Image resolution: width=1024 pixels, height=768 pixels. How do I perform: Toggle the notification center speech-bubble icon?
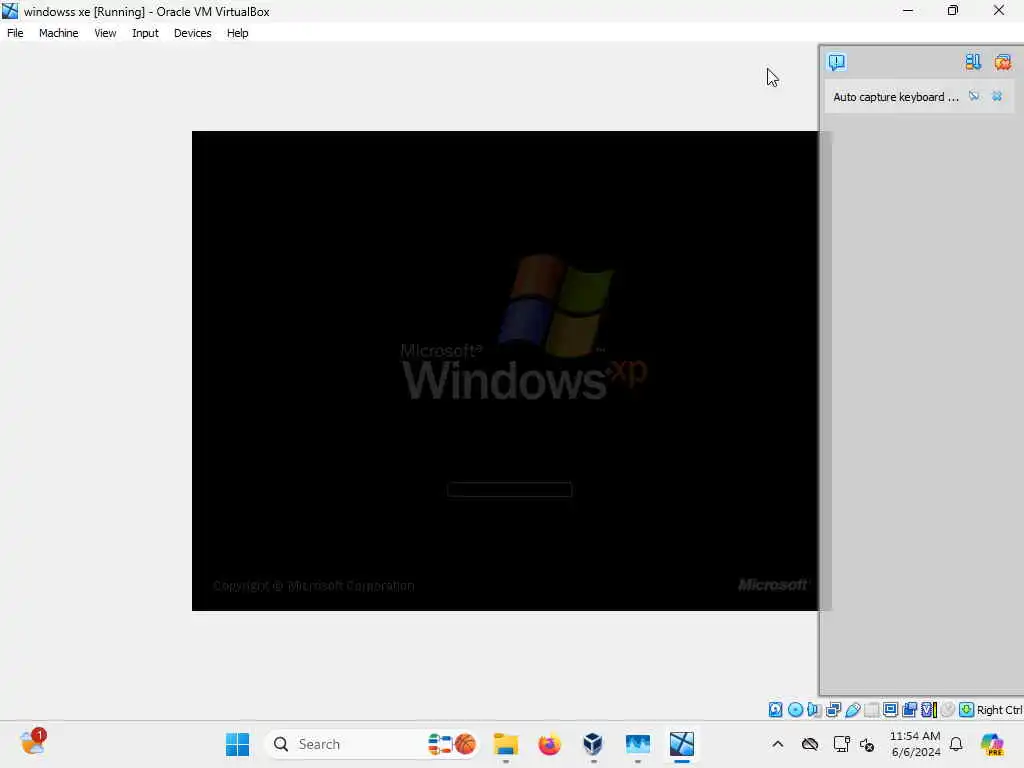point(837,62)
